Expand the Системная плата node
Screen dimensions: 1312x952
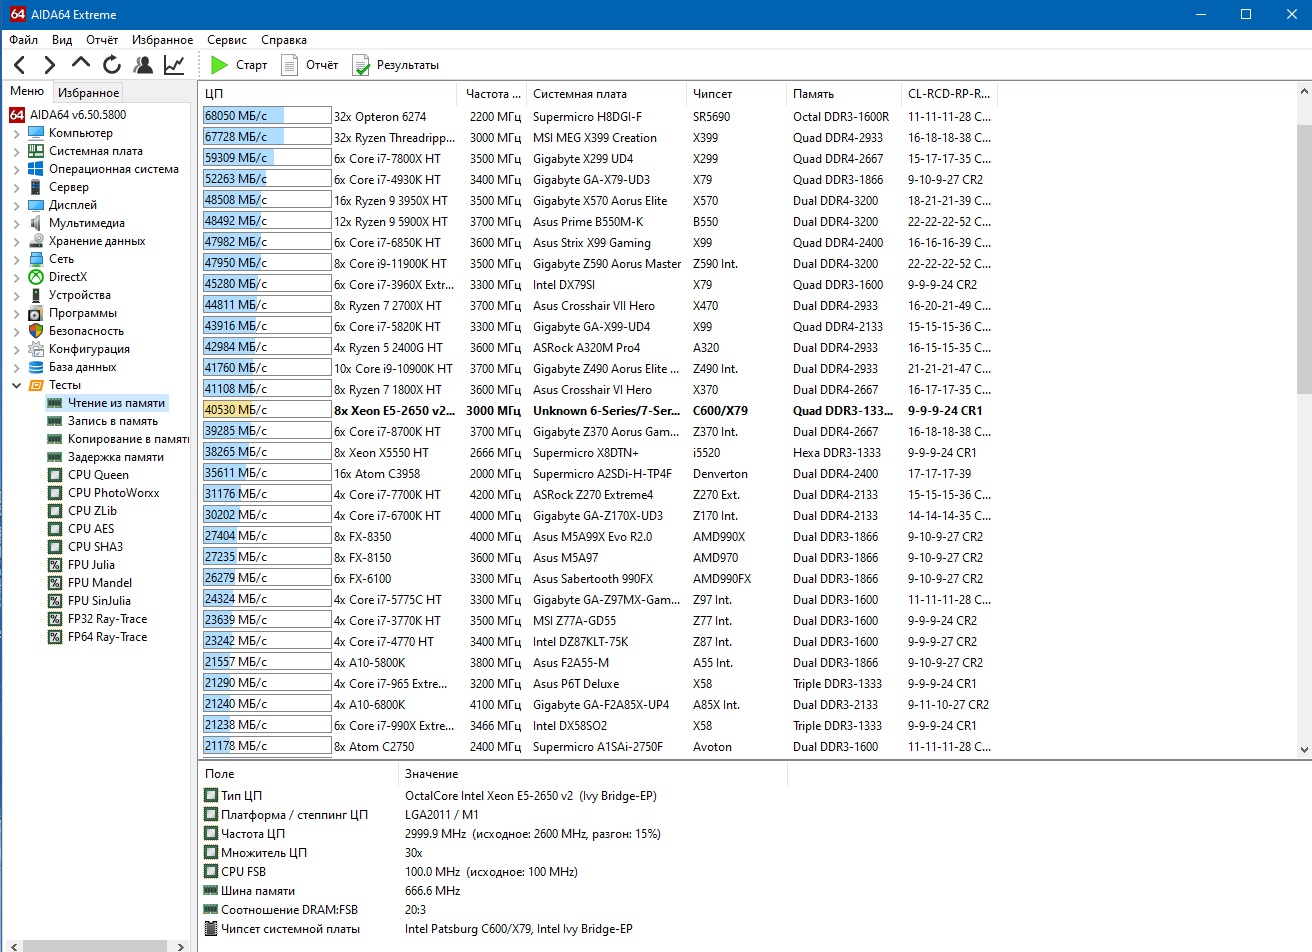pyautogui.click(x=16, y=152)
